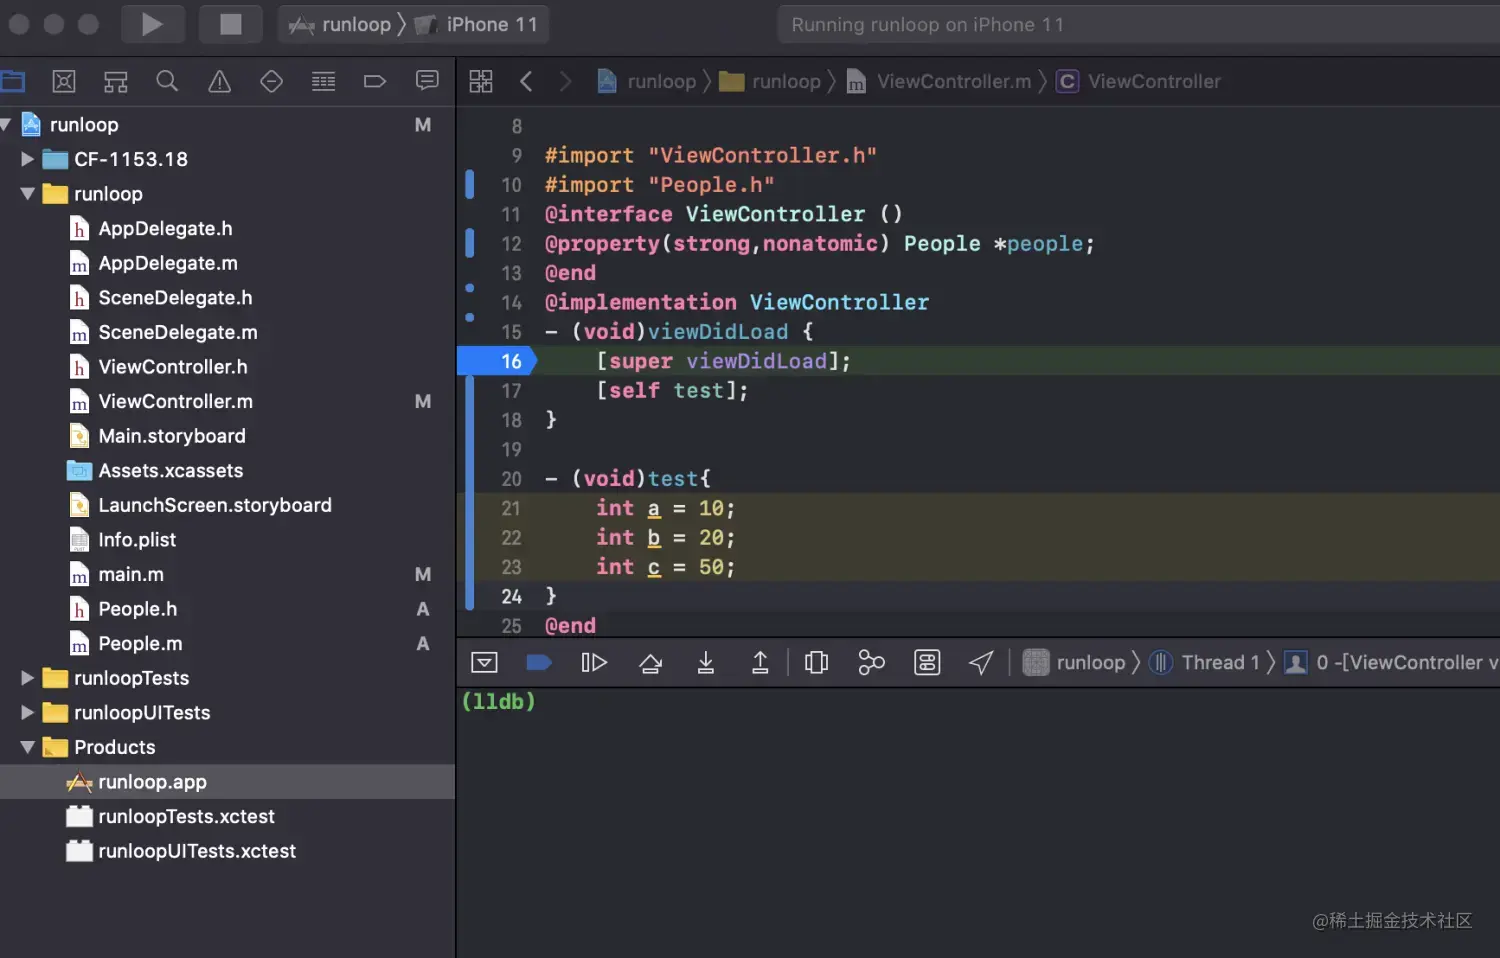Go back in editor history
This screenshot has height=958, width=1500.
coord(526,81)
